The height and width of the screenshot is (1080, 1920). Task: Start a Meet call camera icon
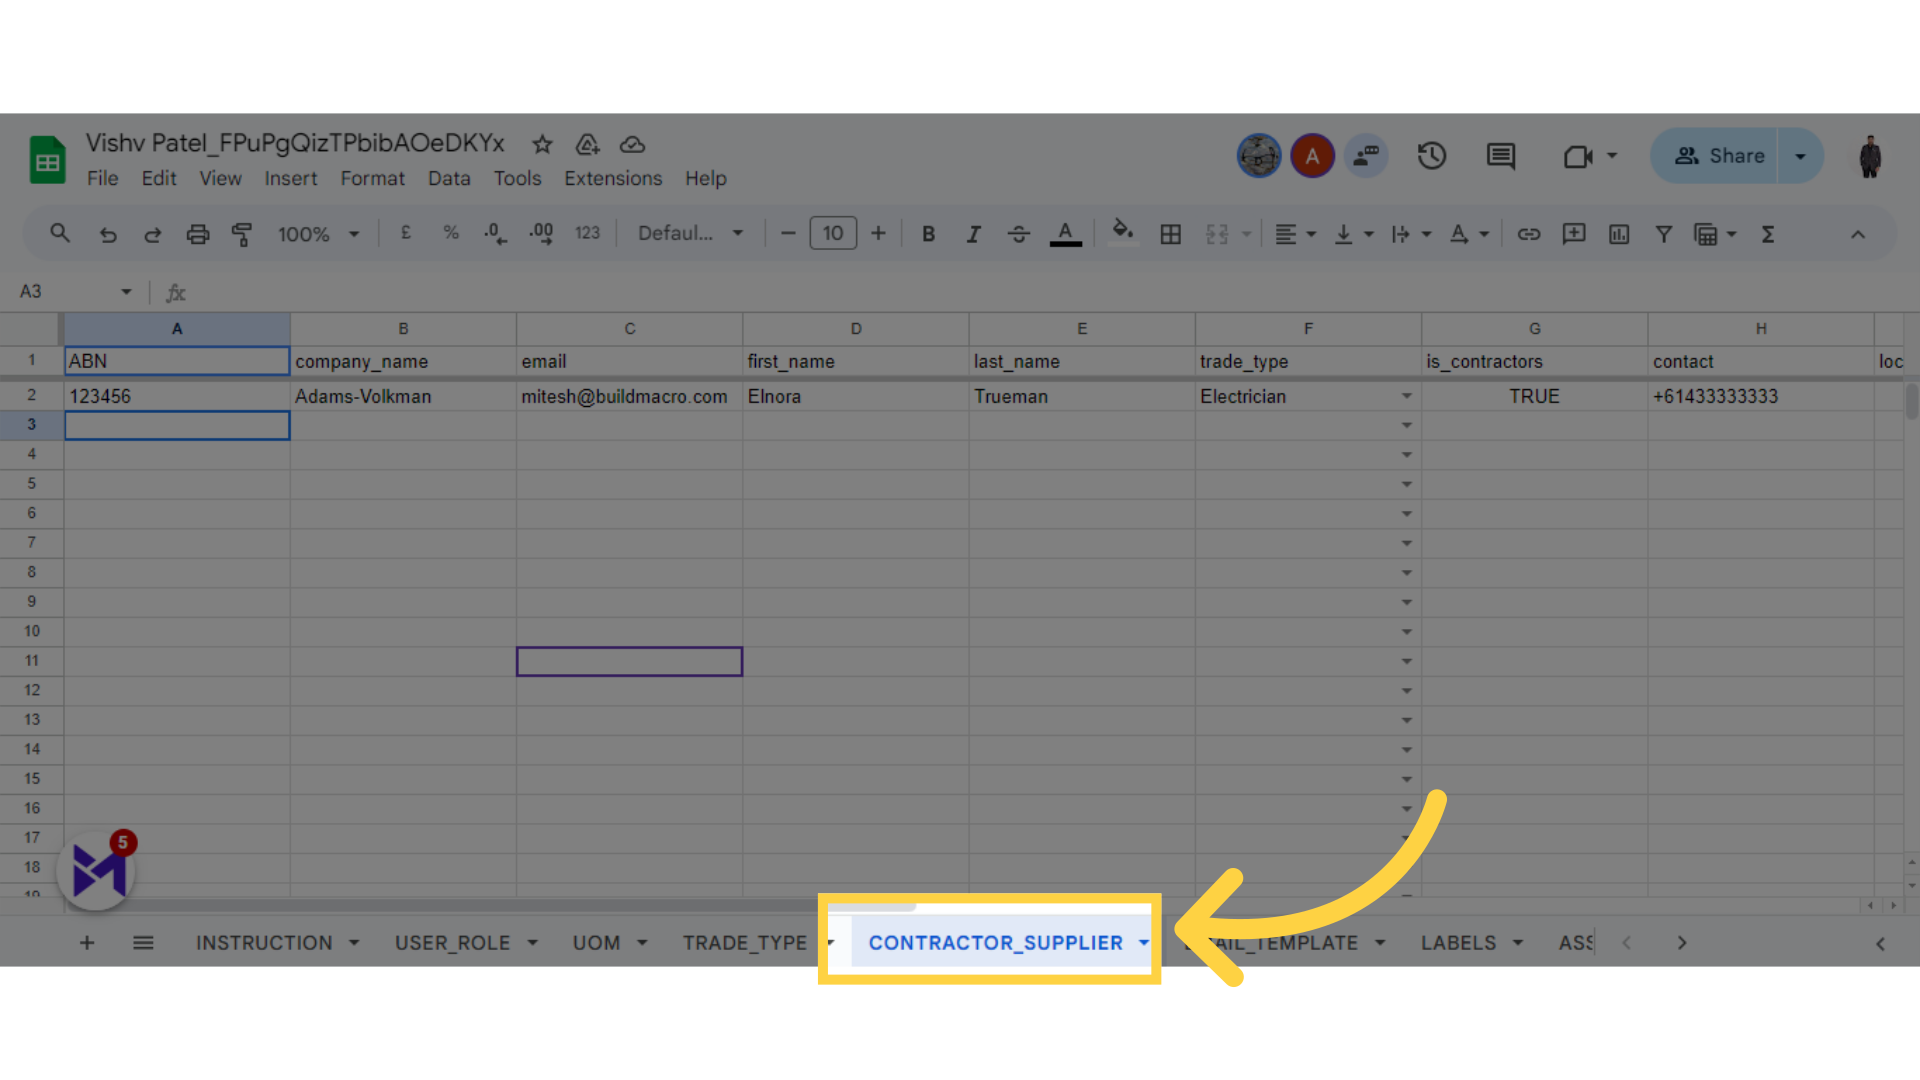1577,156
